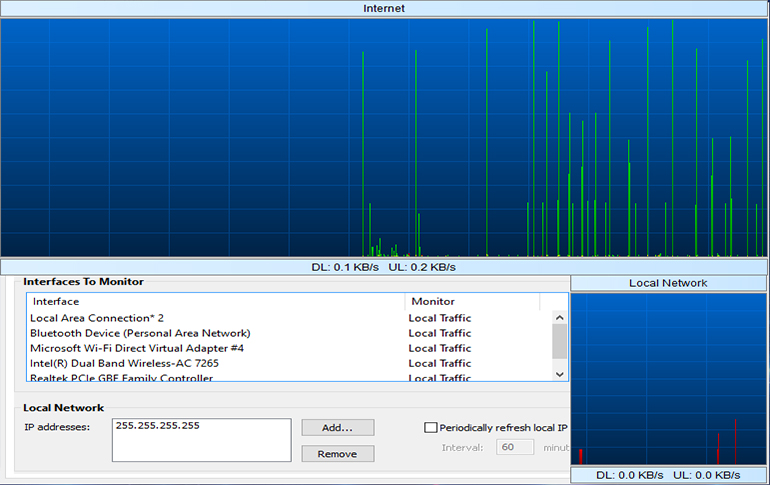Select the 255.255.255.255 IP address entry

pyautogui.click(x=158, y=426)
